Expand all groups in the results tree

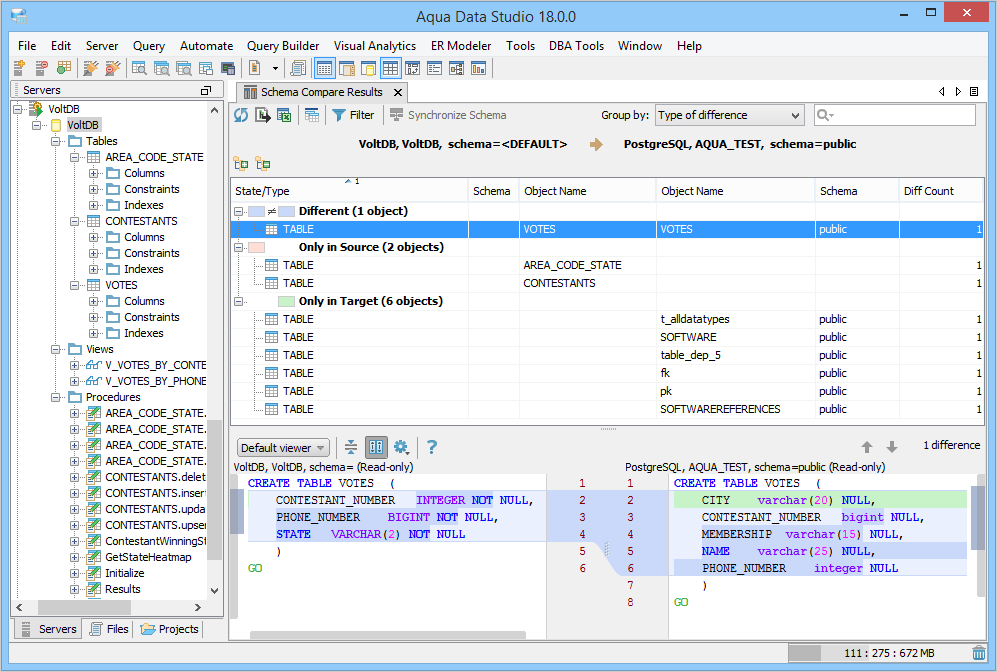pos(241,164)
